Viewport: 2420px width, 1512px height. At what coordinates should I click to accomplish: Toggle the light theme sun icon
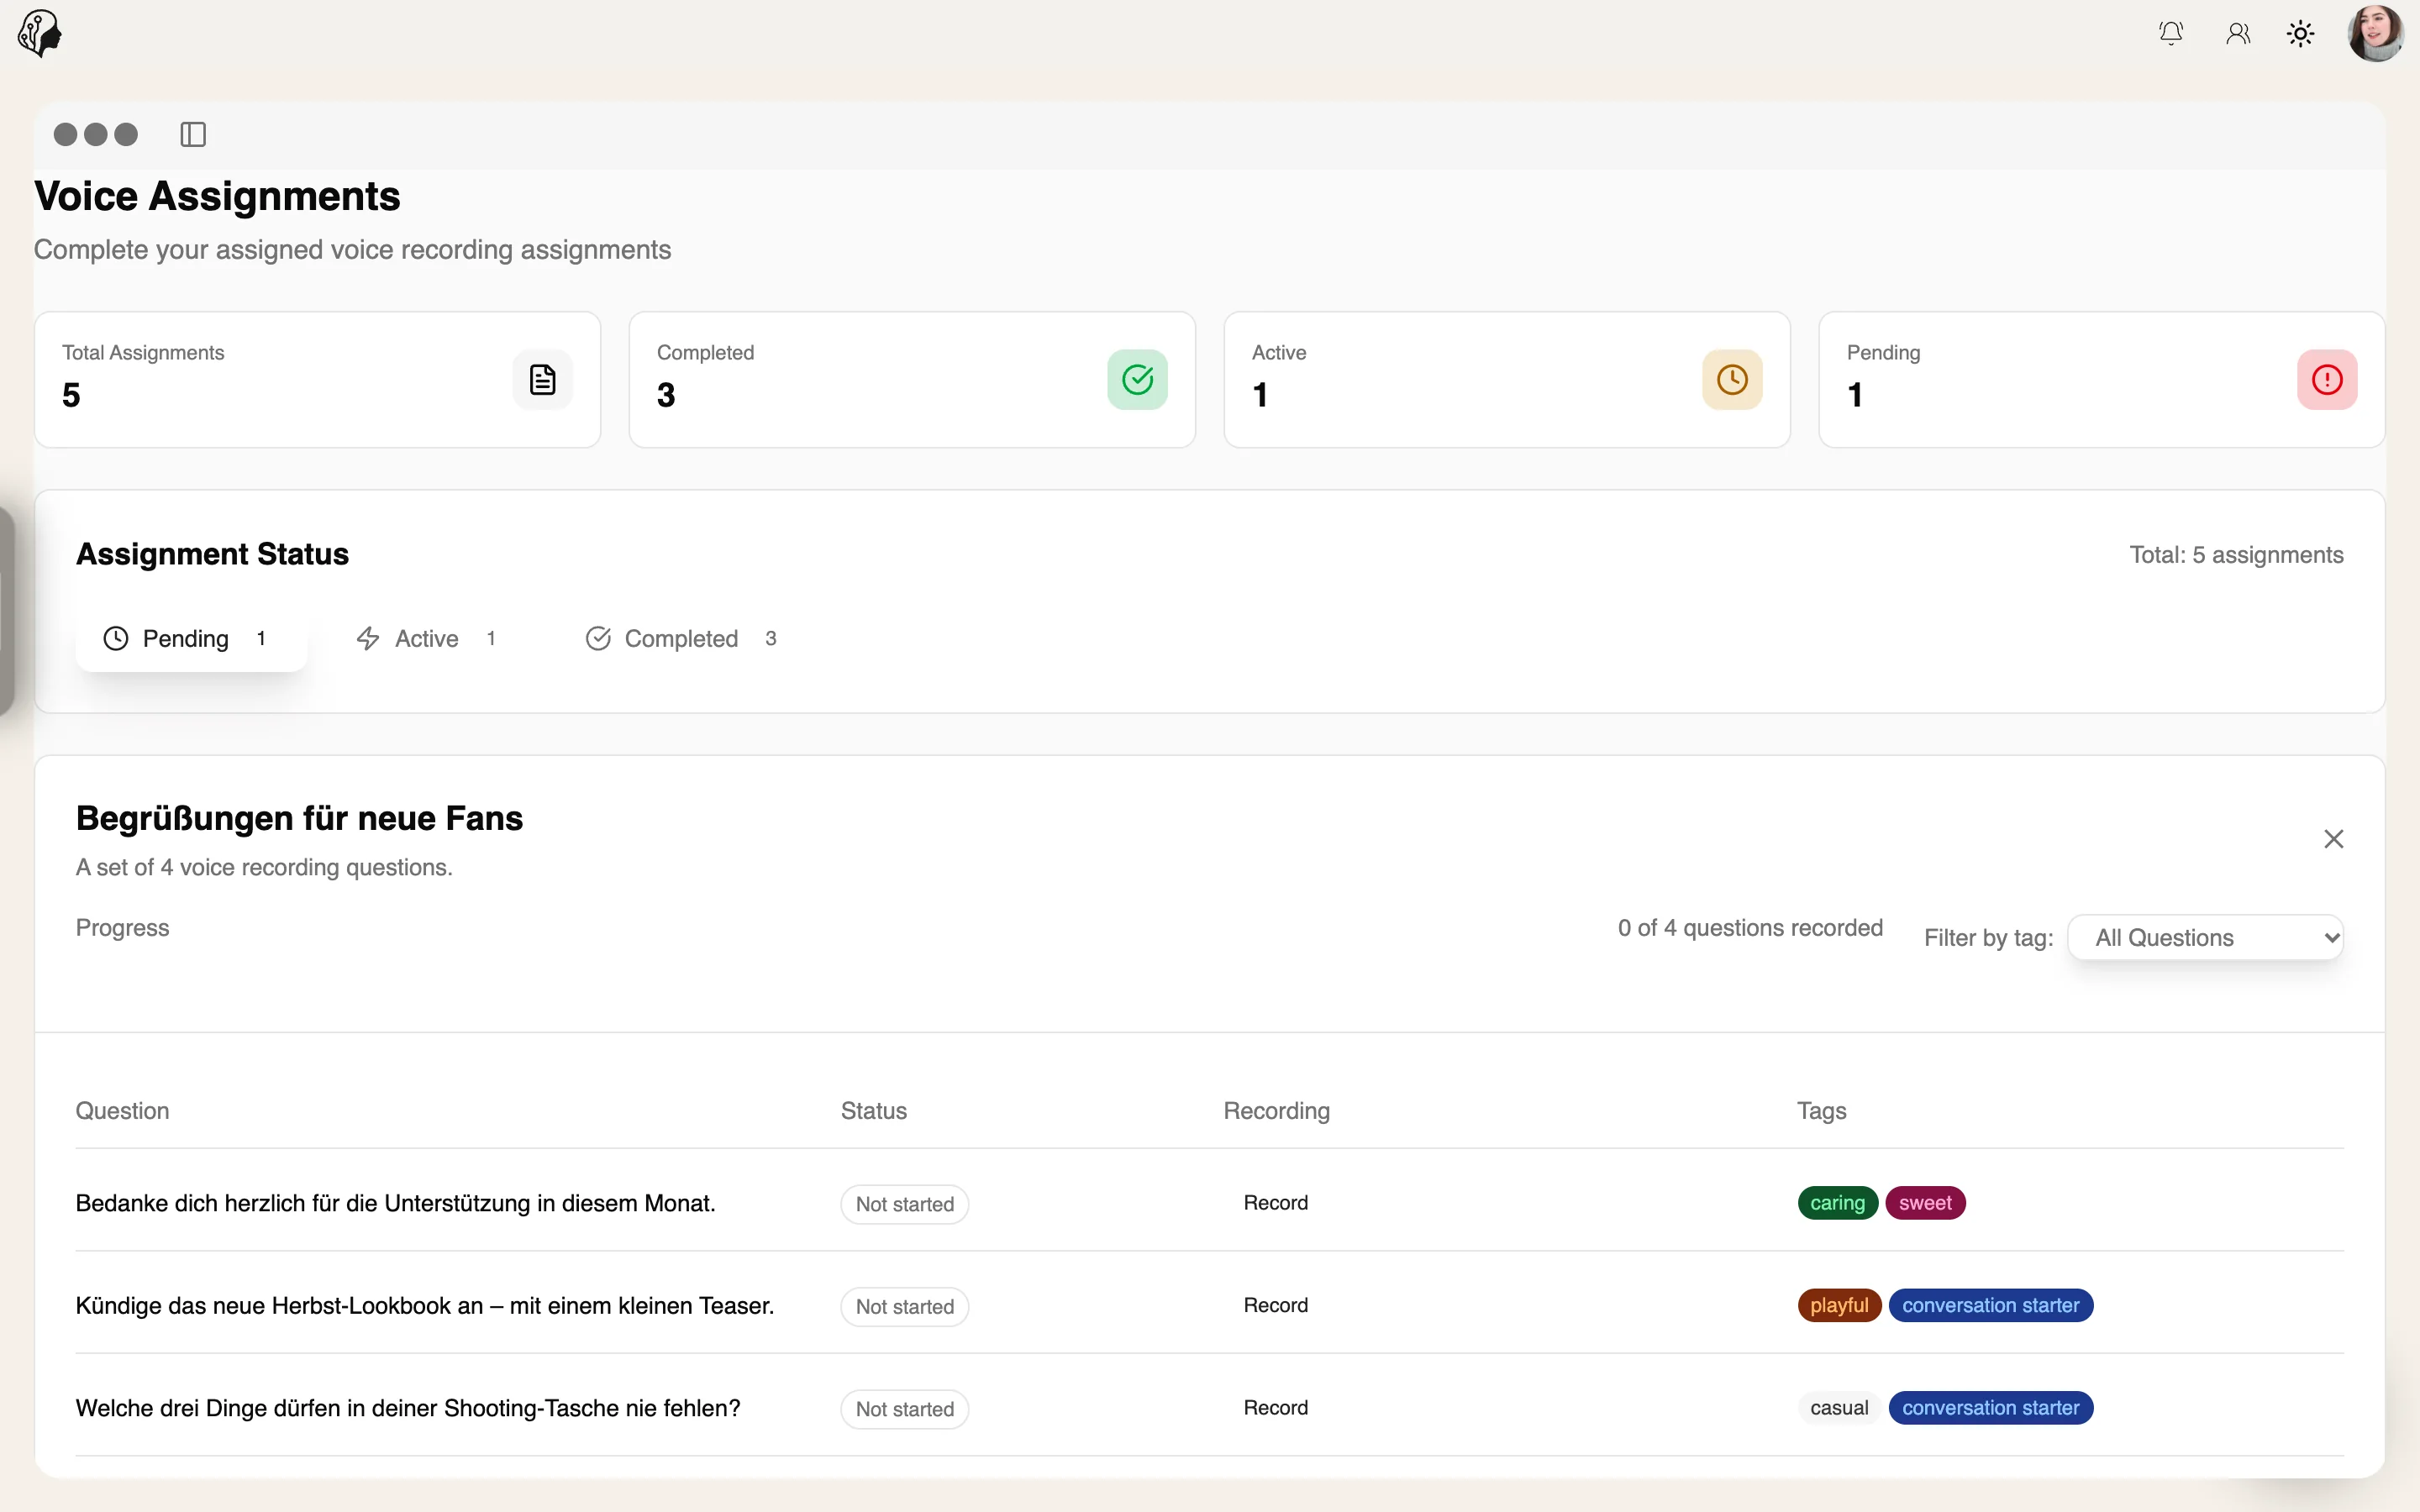coord(2301,34)
